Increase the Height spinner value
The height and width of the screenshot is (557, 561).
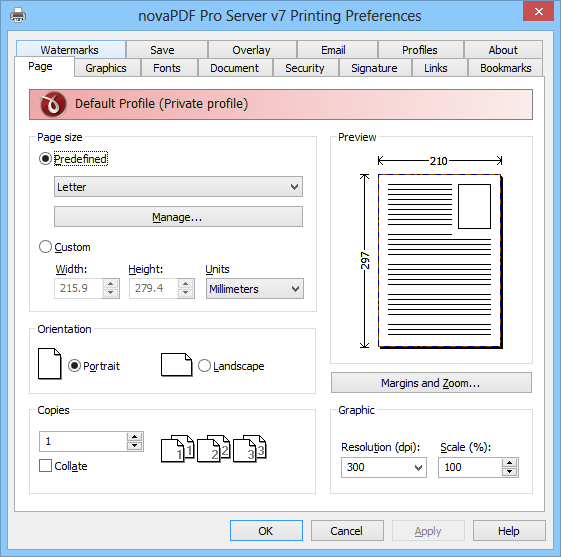[185, 284]
